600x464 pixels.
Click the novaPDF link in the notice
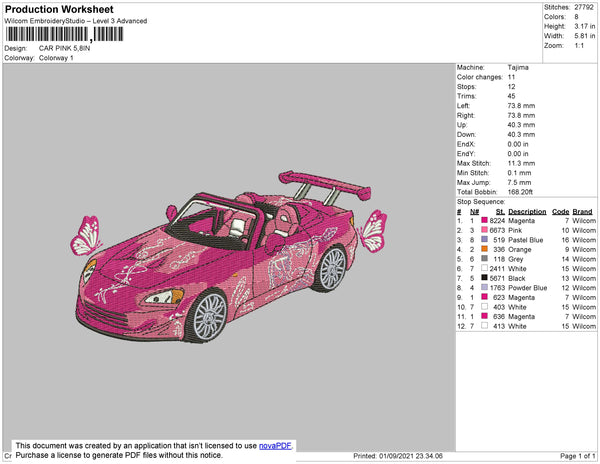pyautogui.click(x=277, y=443)
